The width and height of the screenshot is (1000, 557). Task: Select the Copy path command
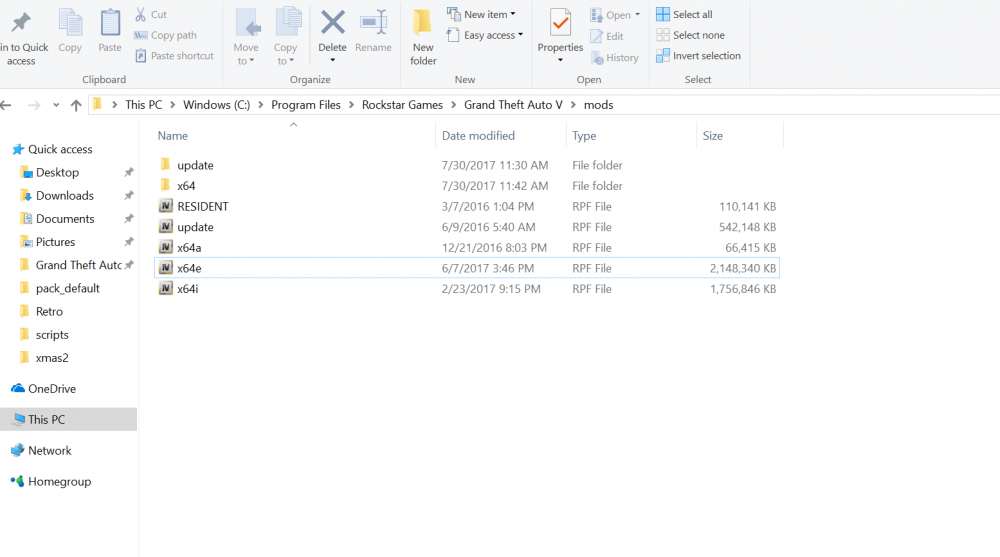point(165,35)
